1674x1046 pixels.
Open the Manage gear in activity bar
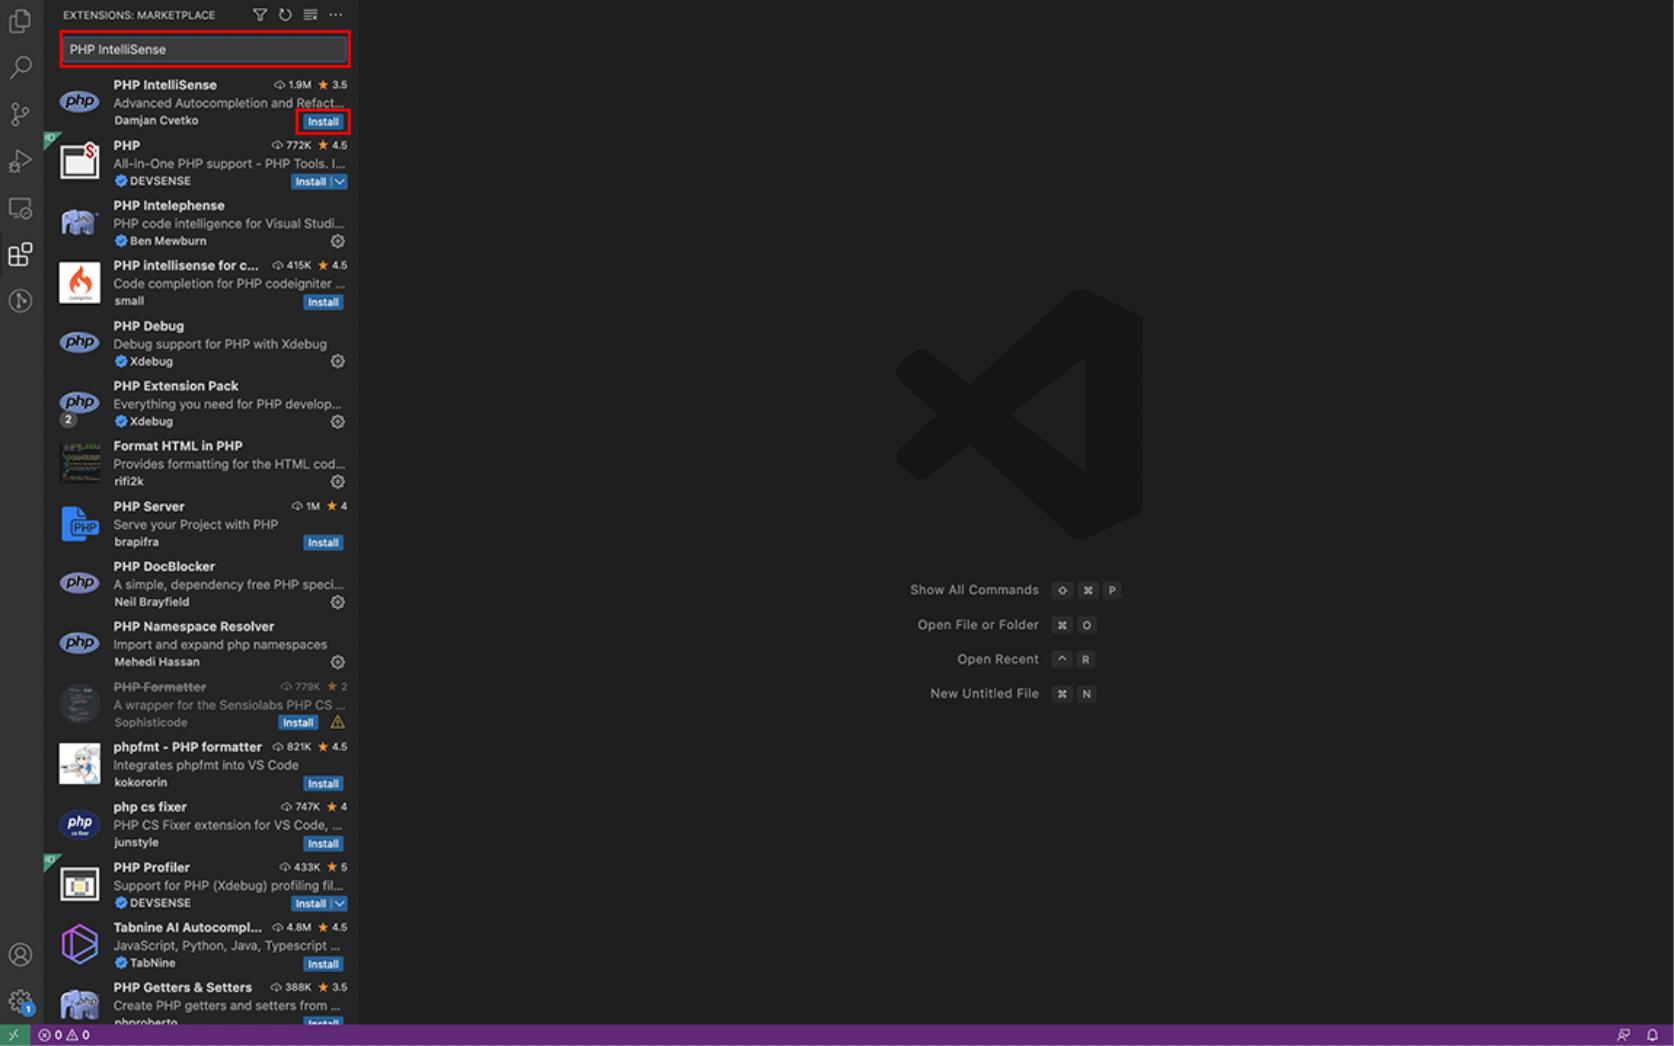[x=20, y=1001]
